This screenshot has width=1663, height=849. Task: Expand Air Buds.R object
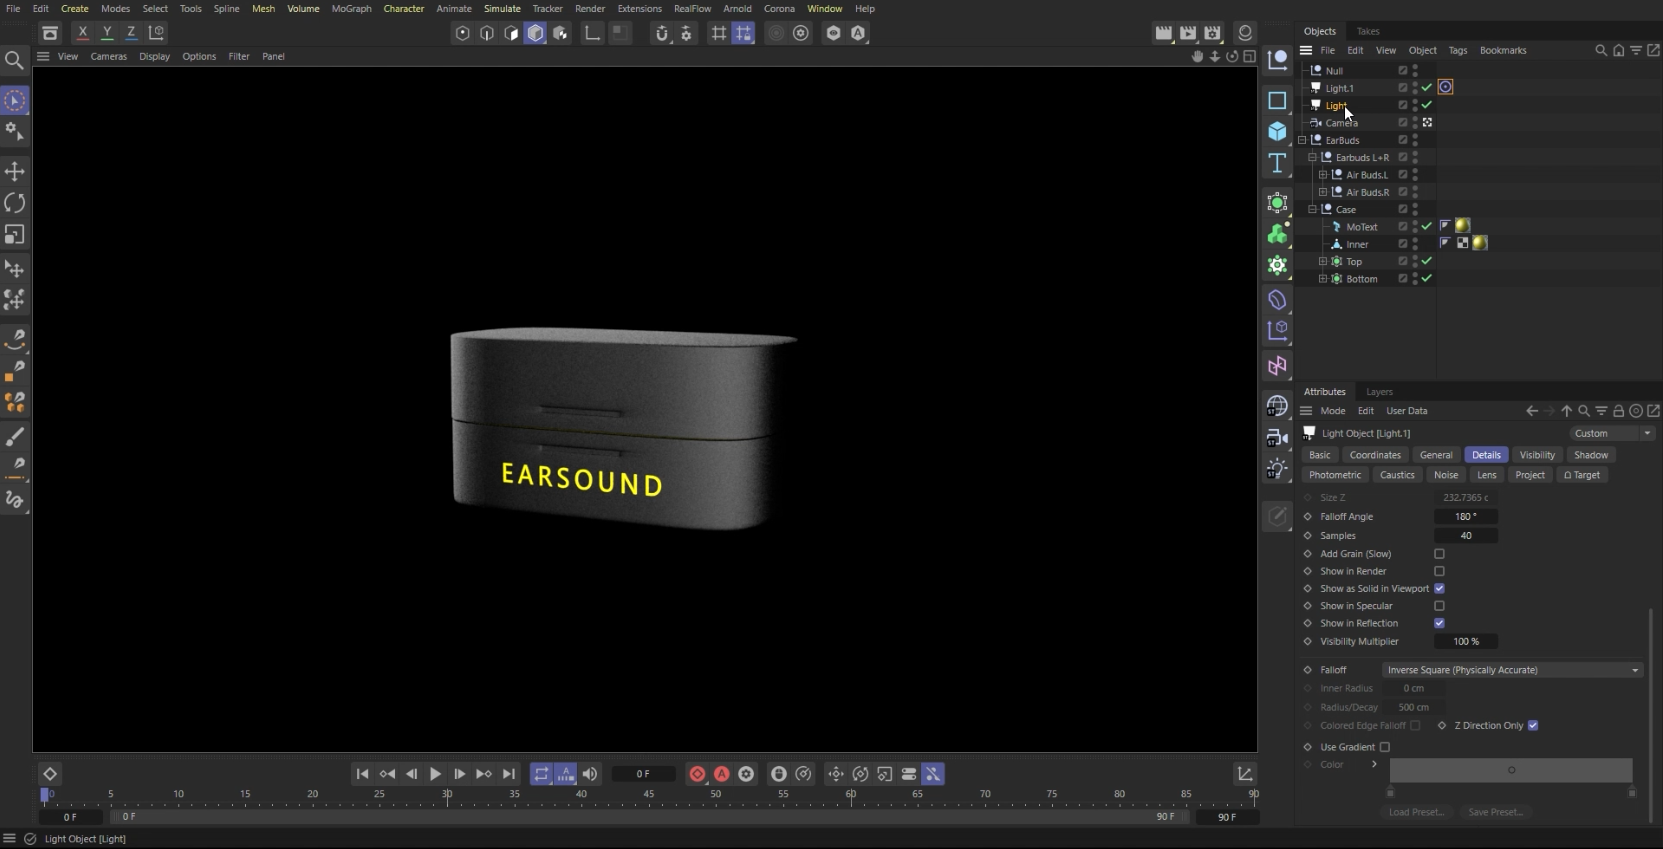pos(1323,192)
